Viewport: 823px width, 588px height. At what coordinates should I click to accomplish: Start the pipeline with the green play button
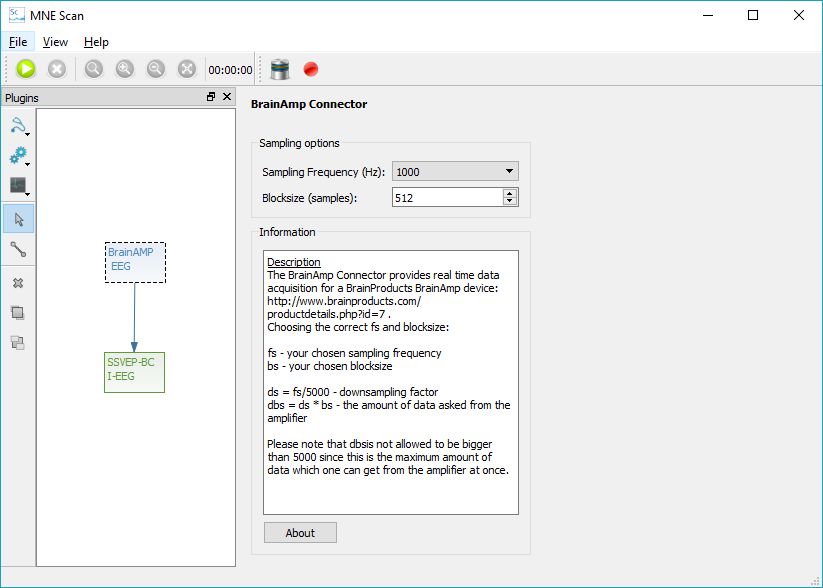(26, 69)
